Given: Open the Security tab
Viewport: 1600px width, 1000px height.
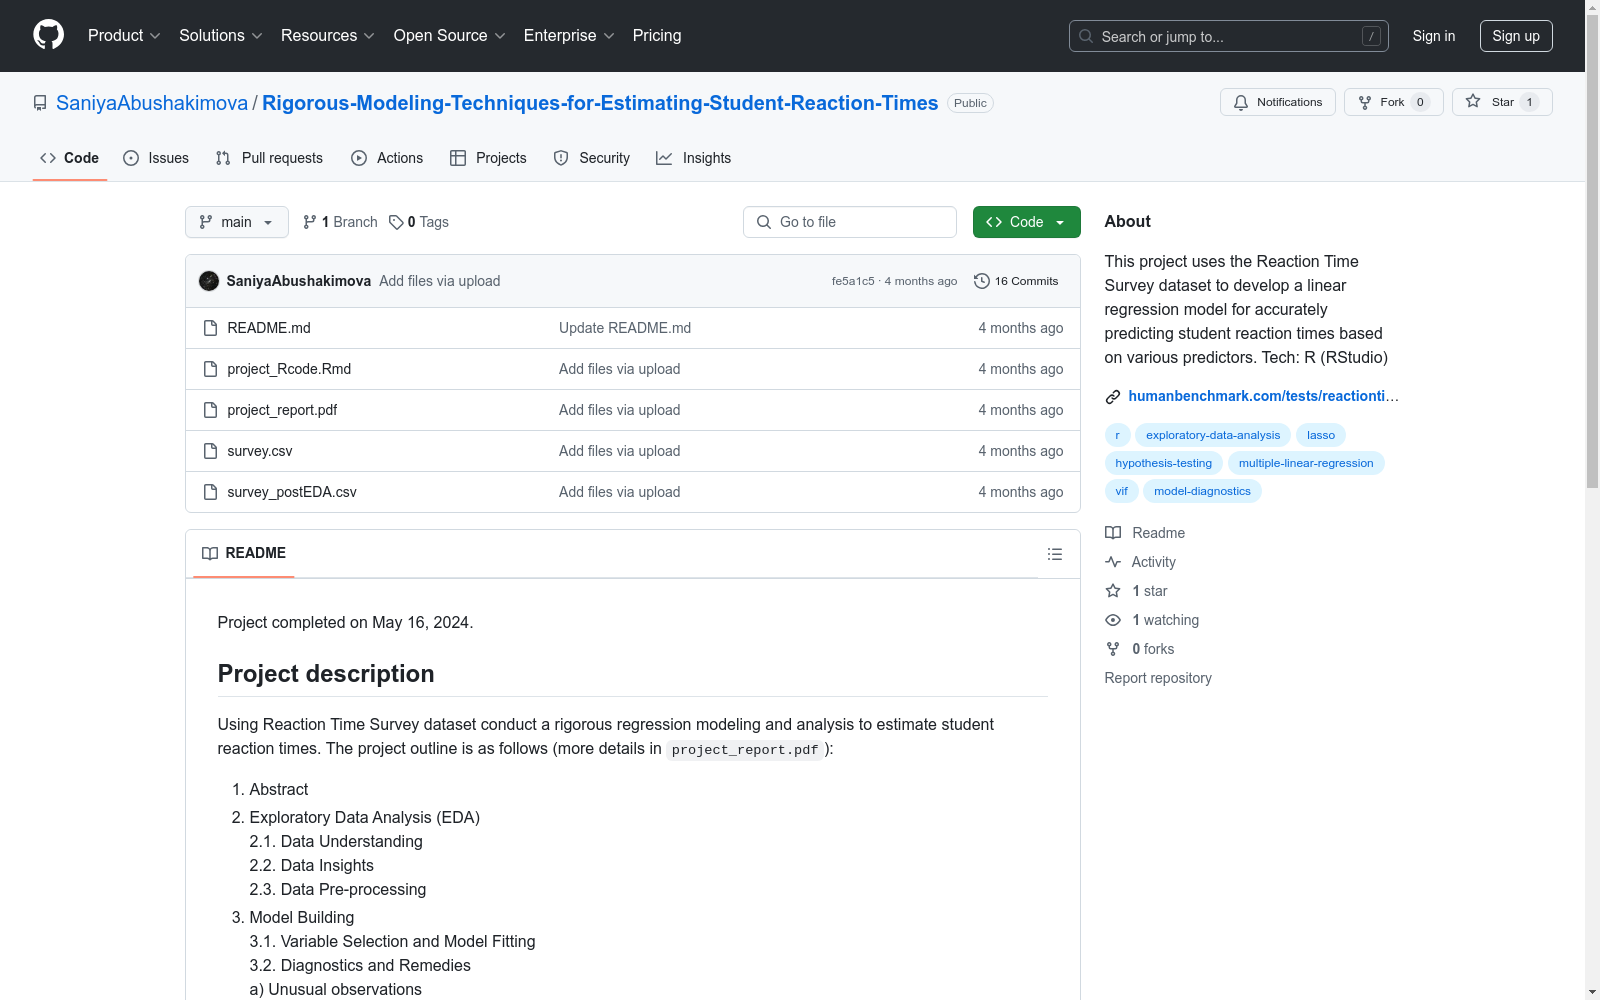Looking at the screenshot, I should [592, 158].
